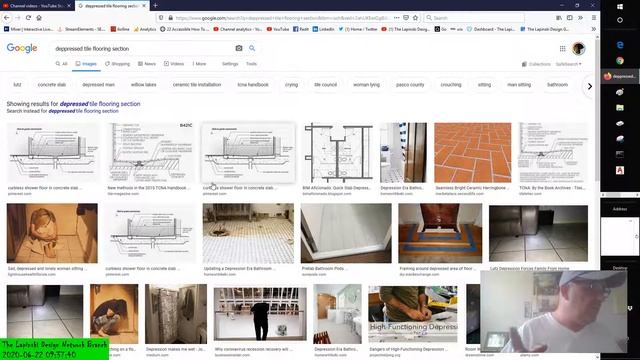Viewport: 640px width, 360px height.
Task: Switch to the News results tab
Action: (147, 64)
